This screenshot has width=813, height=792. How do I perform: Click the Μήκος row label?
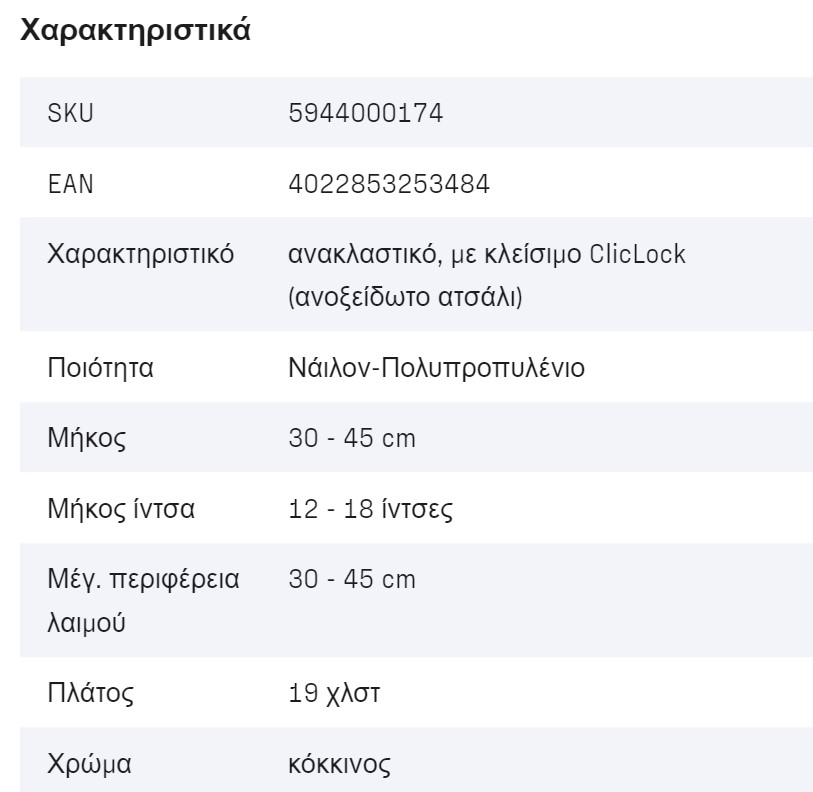[88, 437]
